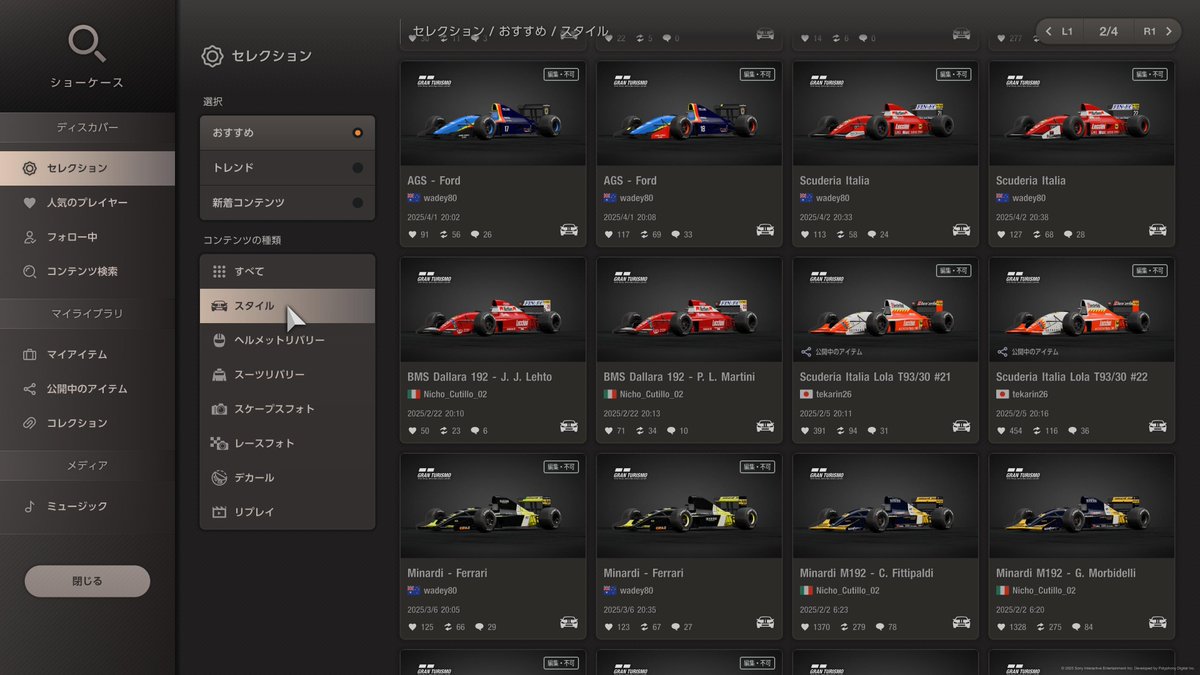
Task: Choose ヘルメットリバリー content type
Action: tap(287, 340)
